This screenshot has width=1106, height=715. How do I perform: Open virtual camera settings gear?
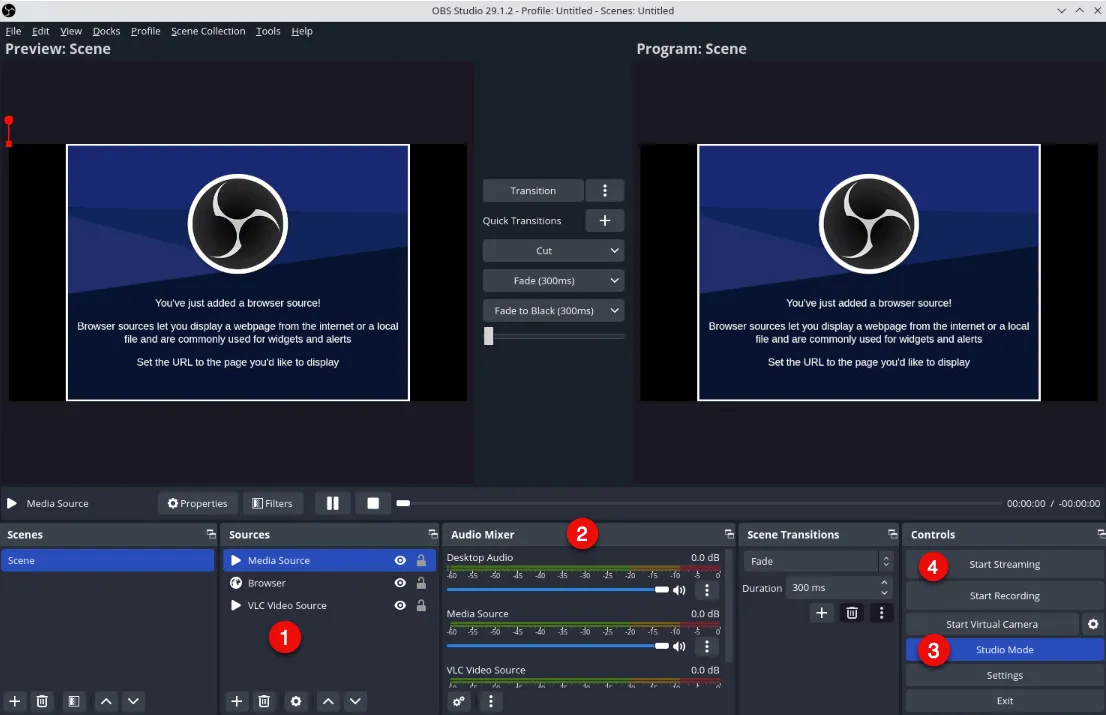[x=1093, y=624]
